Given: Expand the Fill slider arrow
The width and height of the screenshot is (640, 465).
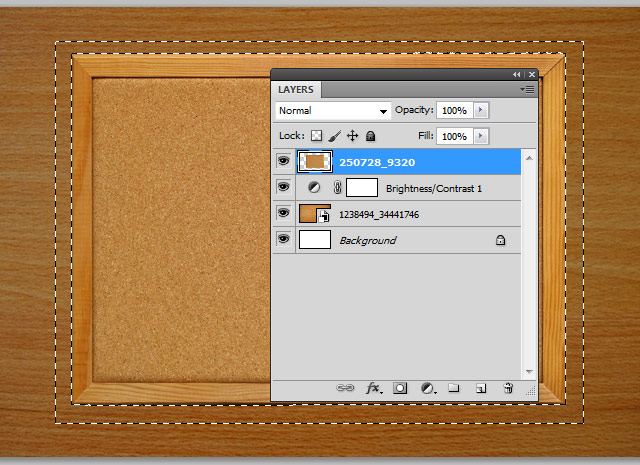Looking at the screenshot, I should [482, 135].
